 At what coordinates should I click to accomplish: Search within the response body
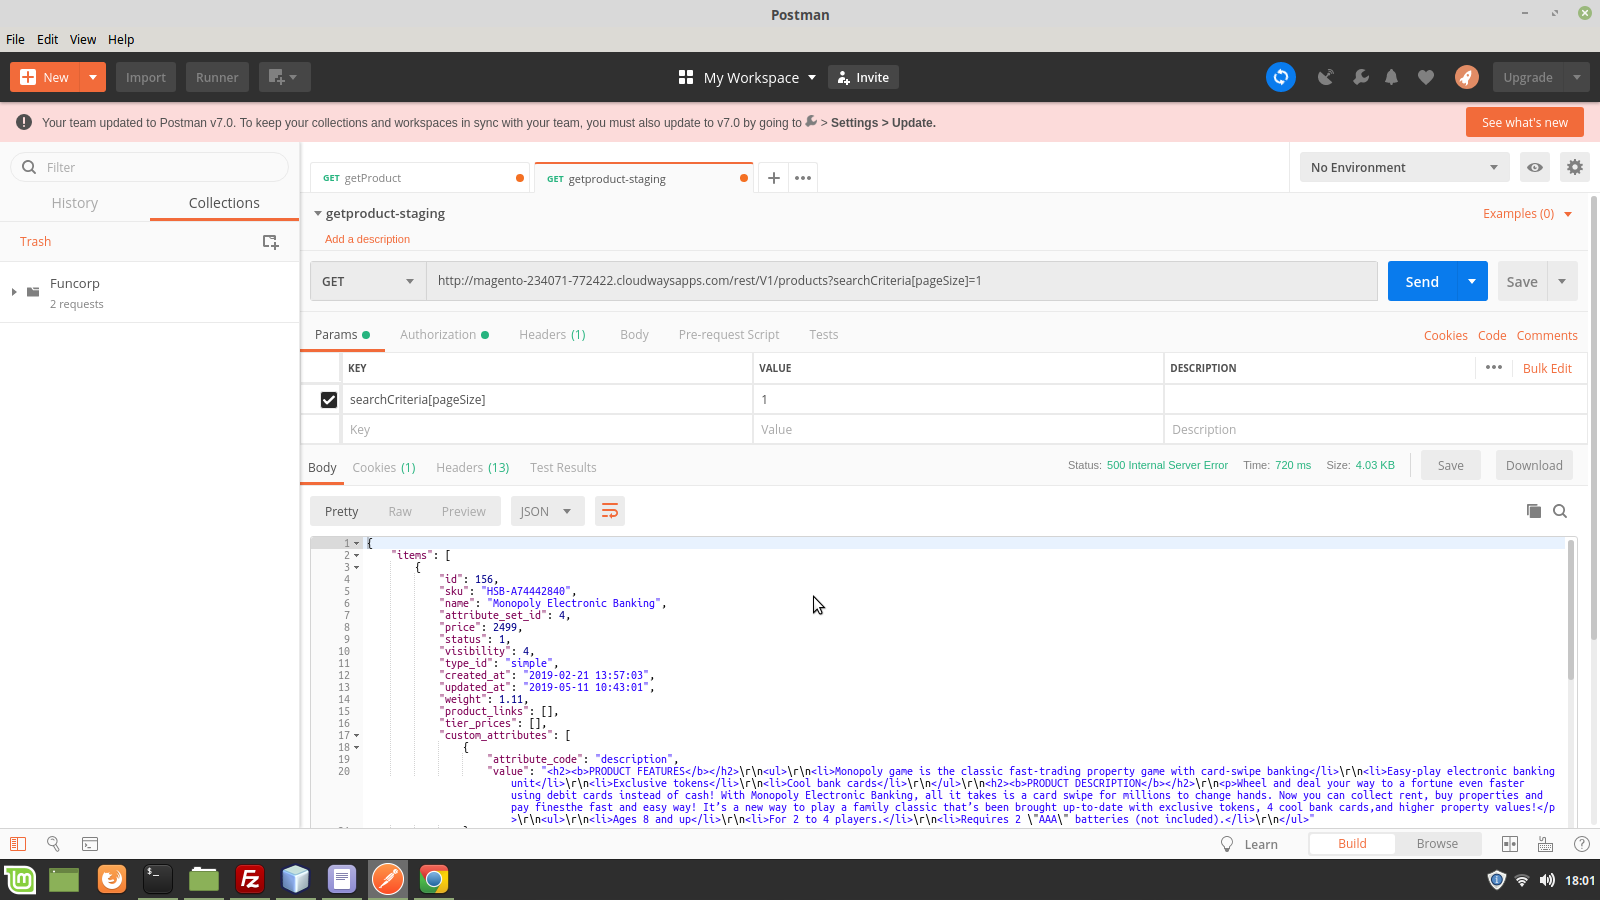(x=1559, y=511)
